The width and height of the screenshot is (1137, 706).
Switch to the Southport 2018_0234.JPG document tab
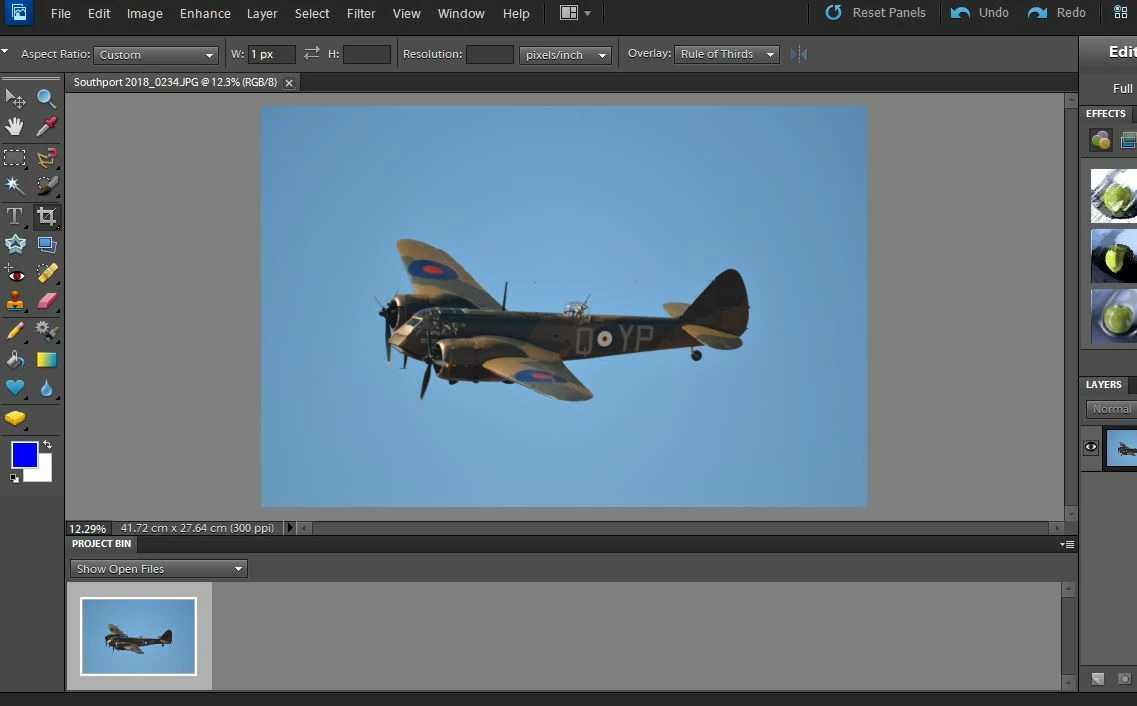point(175,83)
